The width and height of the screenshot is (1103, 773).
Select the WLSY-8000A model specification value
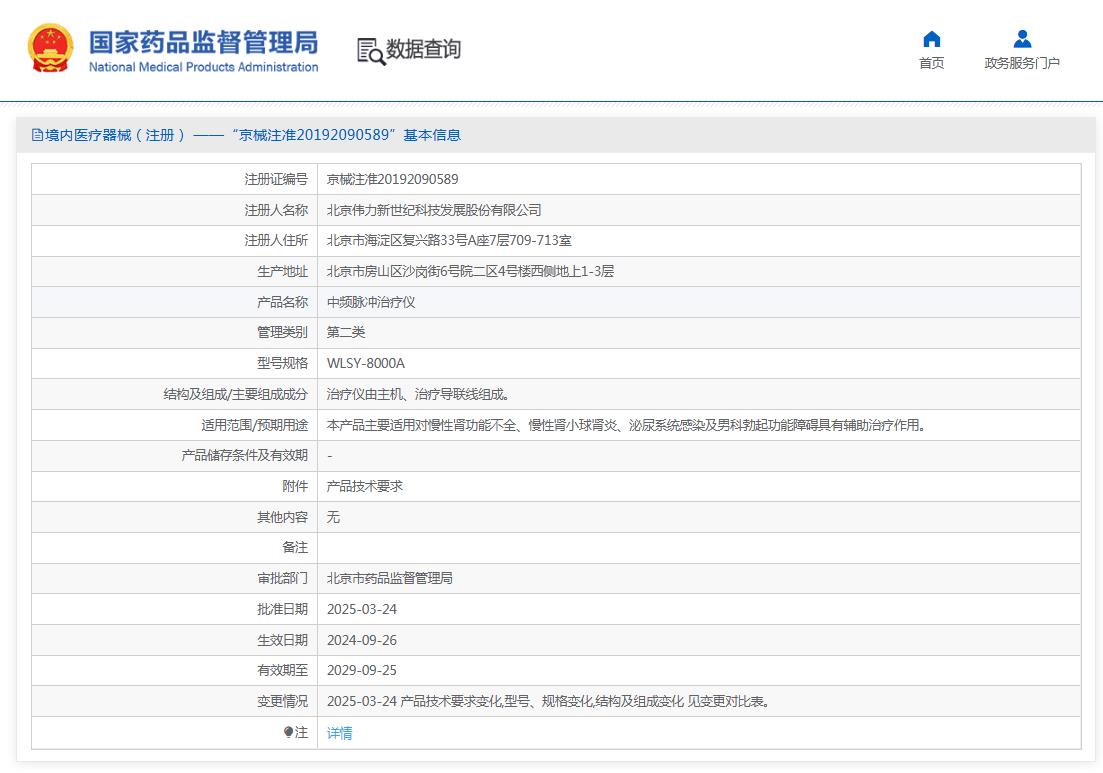pos(366,363)
